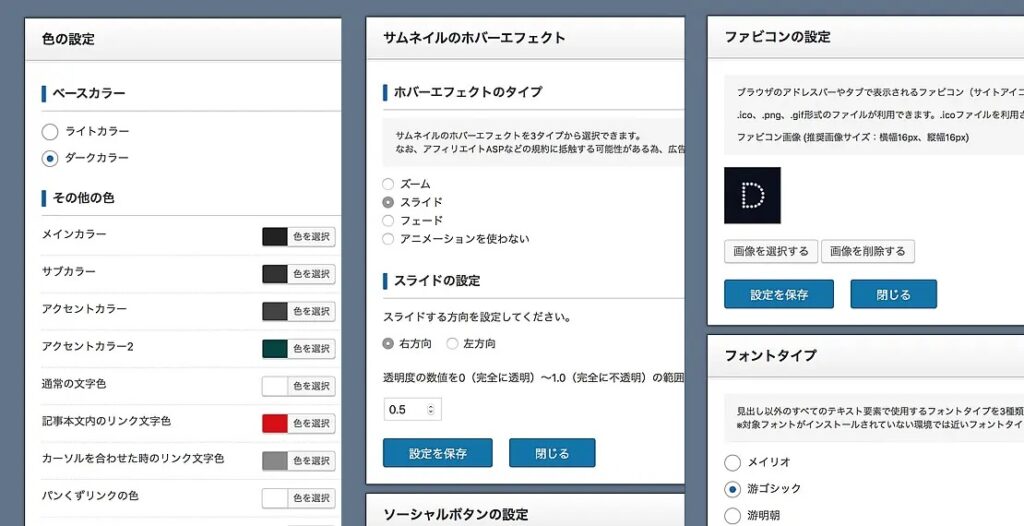Select the メイリオ font type
The height and width of the screenshot is (526, 1024).
[x=733, y=463]
